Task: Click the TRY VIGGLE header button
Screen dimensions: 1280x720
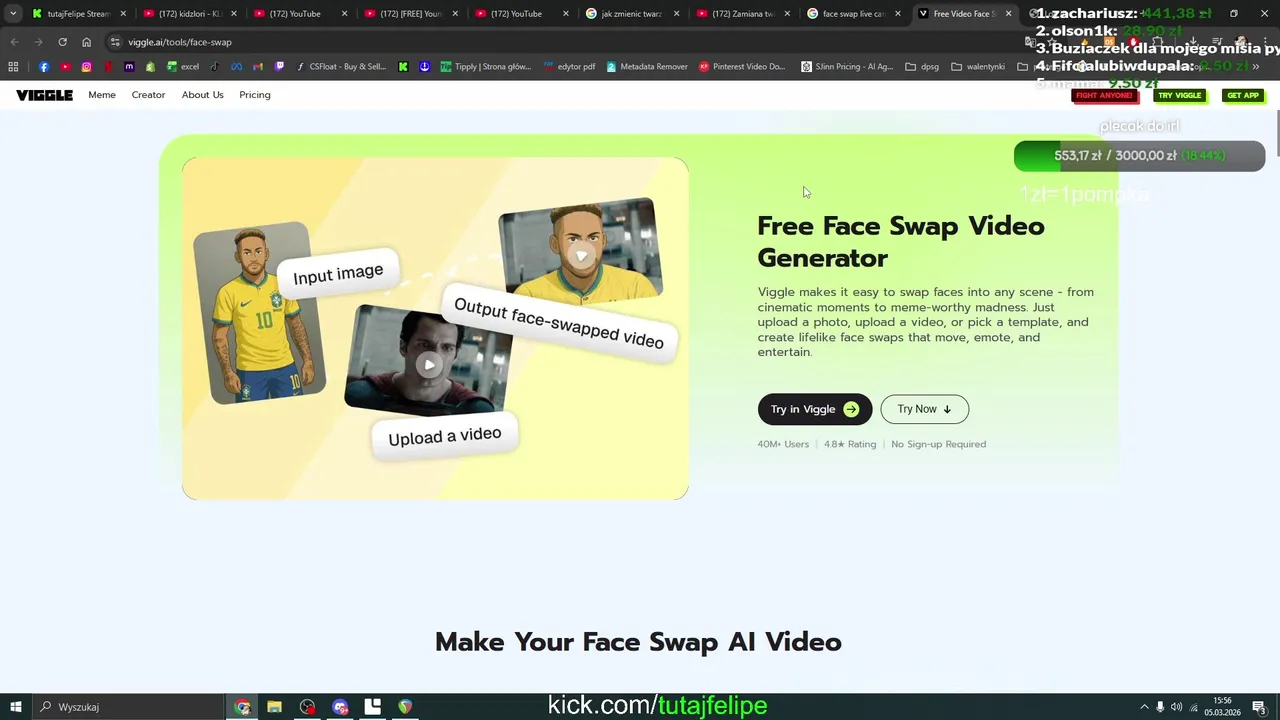Action: pyautogui.click(x=1179, y=95)
